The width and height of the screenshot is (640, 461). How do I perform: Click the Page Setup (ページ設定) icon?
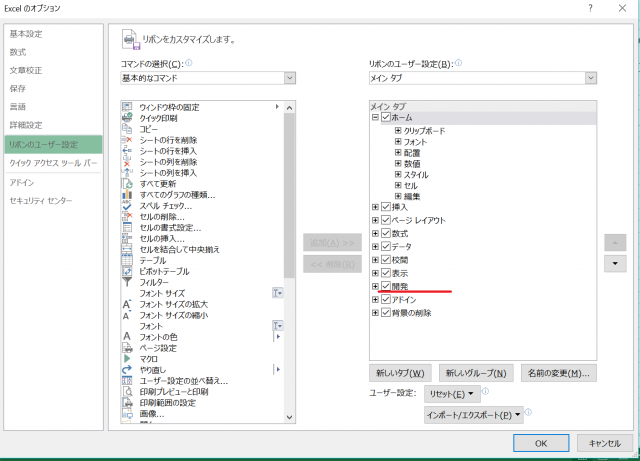[128, 347]
